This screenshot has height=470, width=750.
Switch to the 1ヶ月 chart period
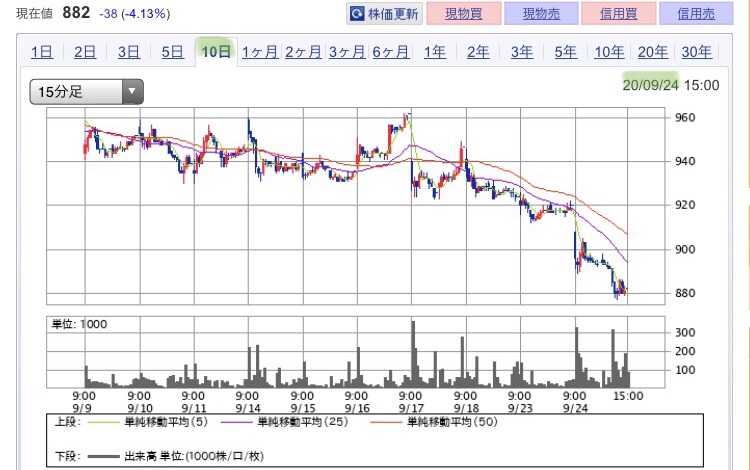pyautogui.click(x=260, y=52)
